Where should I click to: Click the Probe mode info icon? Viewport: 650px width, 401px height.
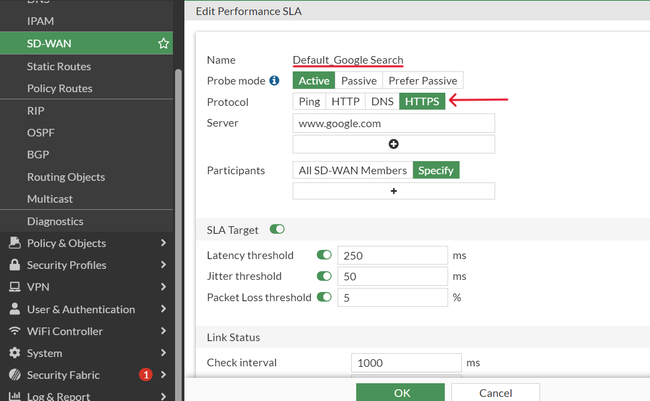click(x=274, y=80)
